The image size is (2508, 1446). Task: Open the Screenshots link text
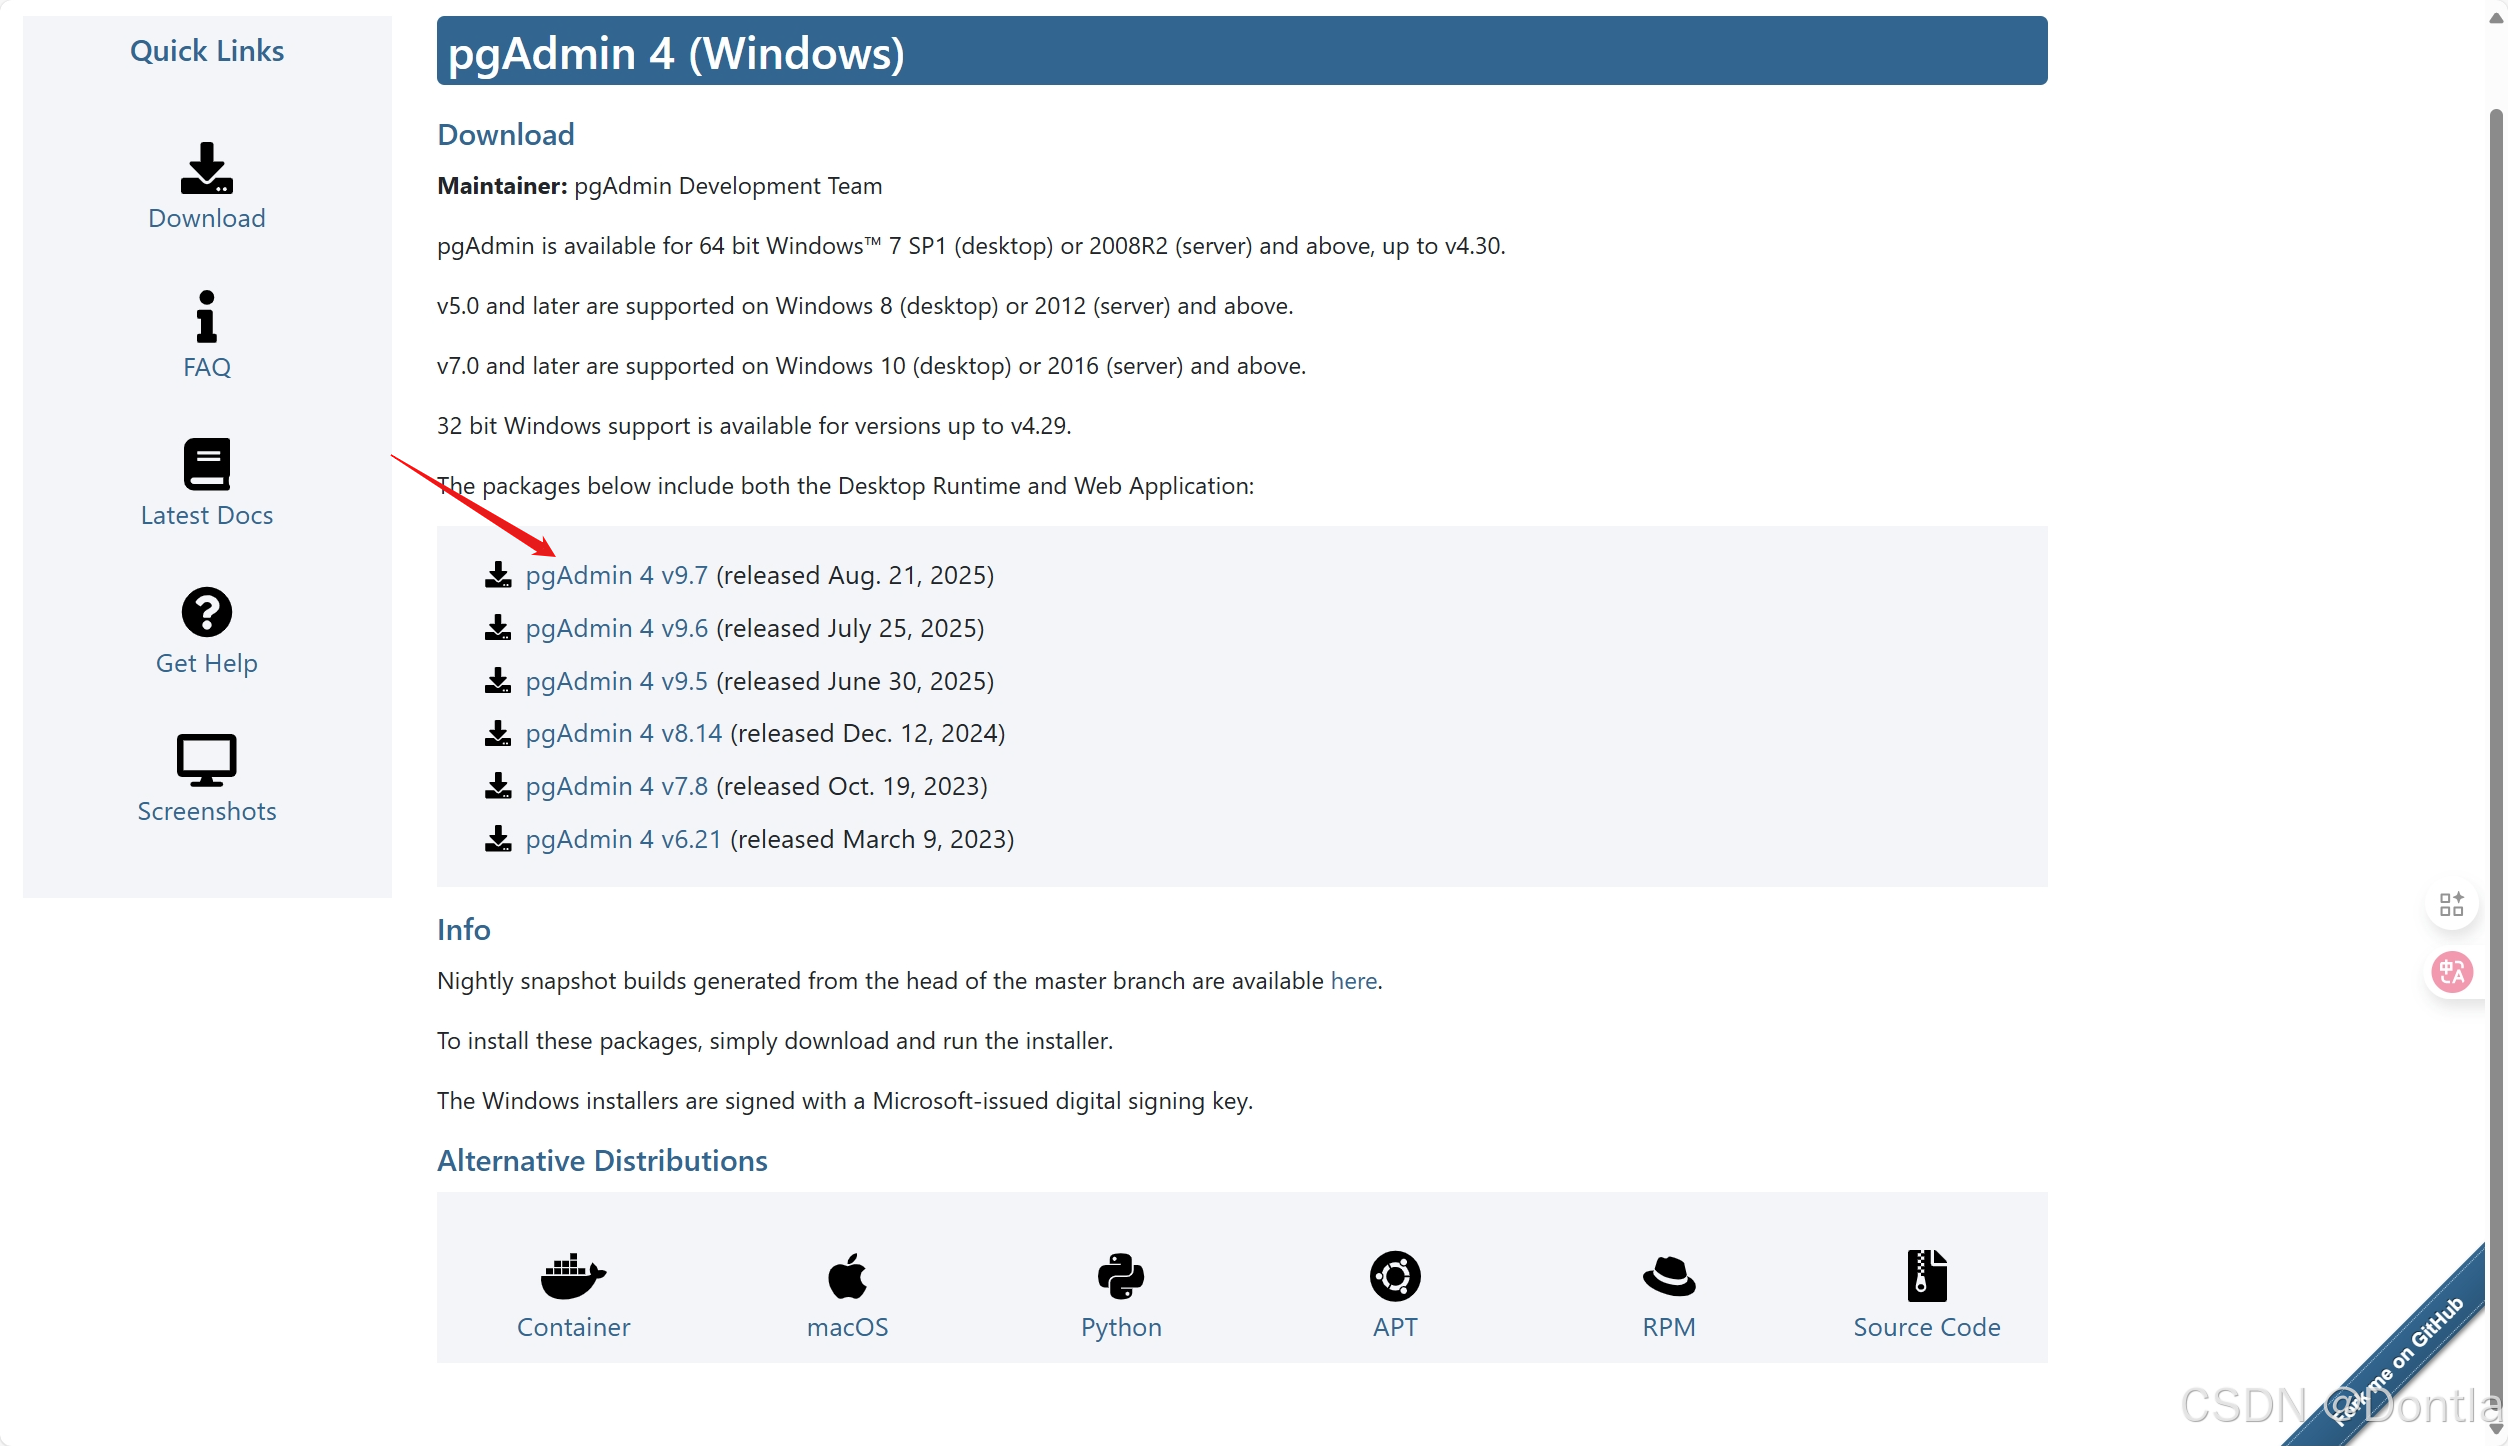(207, 811)
